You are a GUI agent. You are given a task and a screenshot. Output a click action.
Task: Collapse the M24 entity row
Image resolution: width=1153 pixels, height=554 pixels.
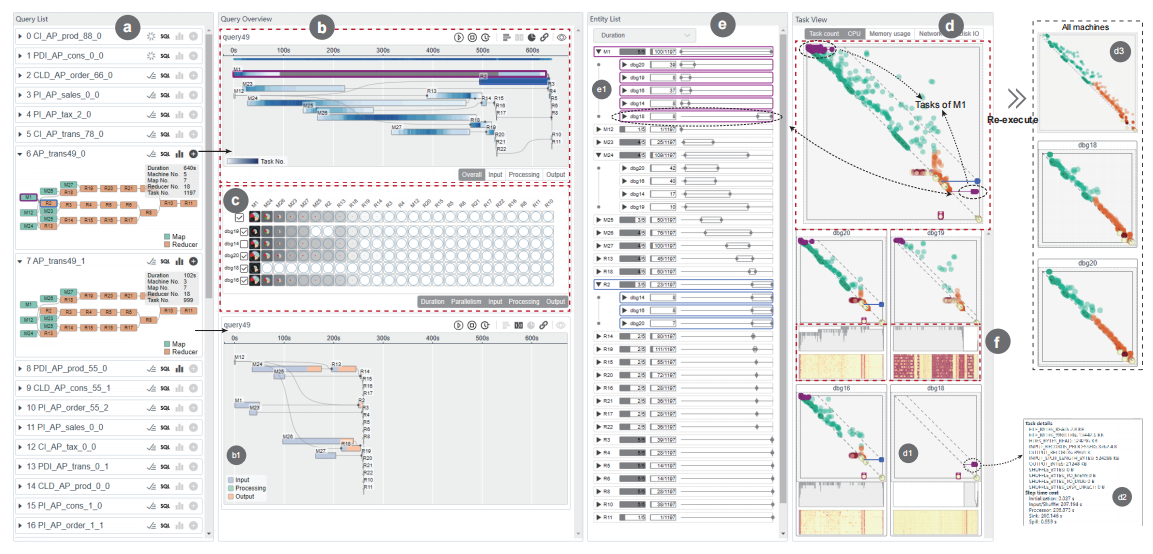point(596,155)
